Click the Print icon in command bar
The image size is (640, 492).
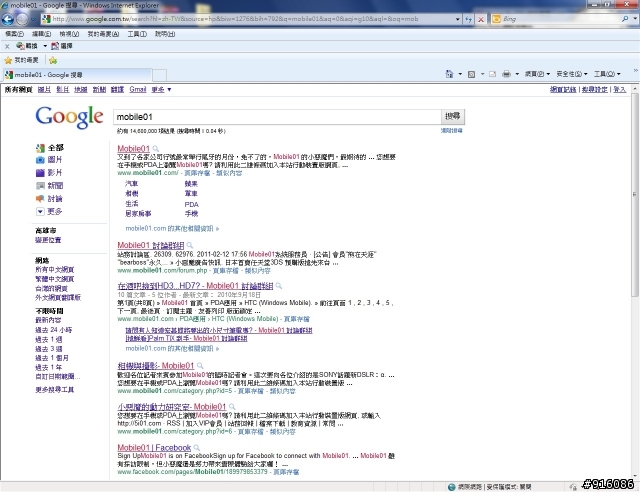click(507, 74)
